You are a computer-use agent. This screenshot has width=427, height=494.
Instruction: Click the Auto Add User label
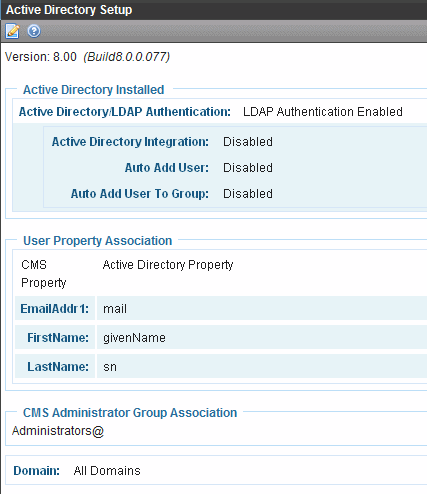click(167, 168)
